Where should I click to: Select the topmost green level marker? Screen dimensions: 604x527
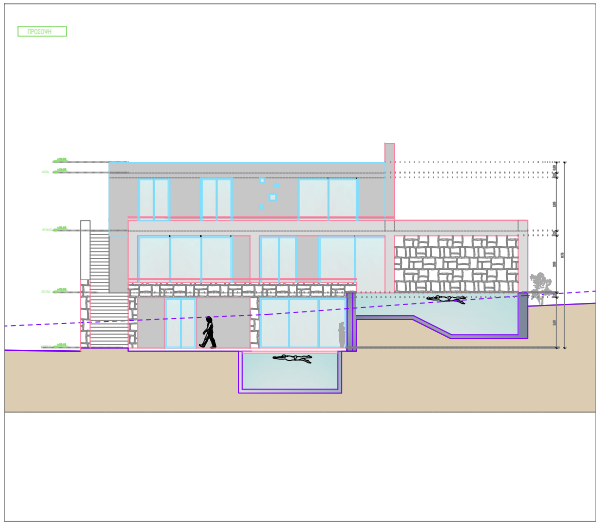(x=60, y=160)
